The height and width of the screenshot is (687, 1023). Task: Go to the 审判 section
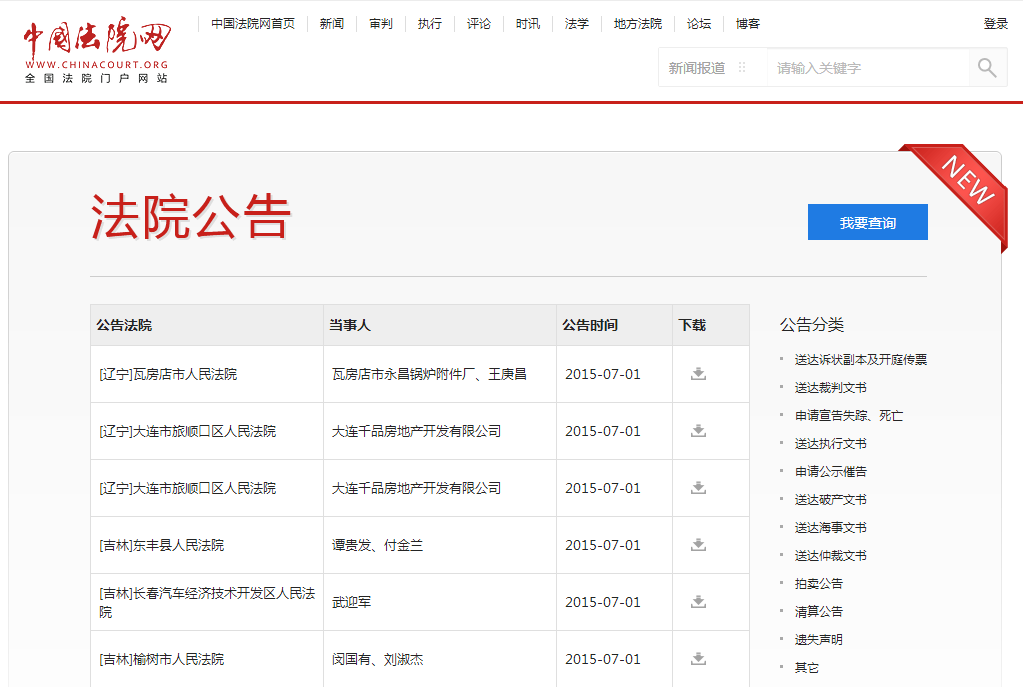pyautogui.click(x=381, y=24)
